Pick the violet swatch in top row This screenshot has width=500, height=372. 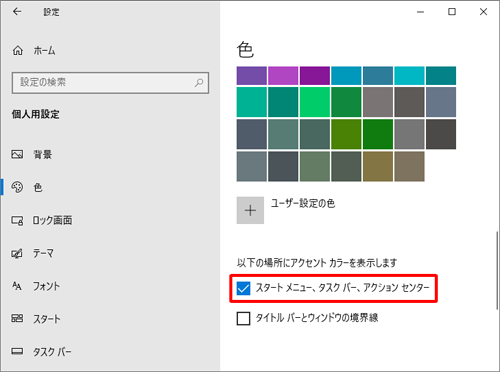pos(252,76)
